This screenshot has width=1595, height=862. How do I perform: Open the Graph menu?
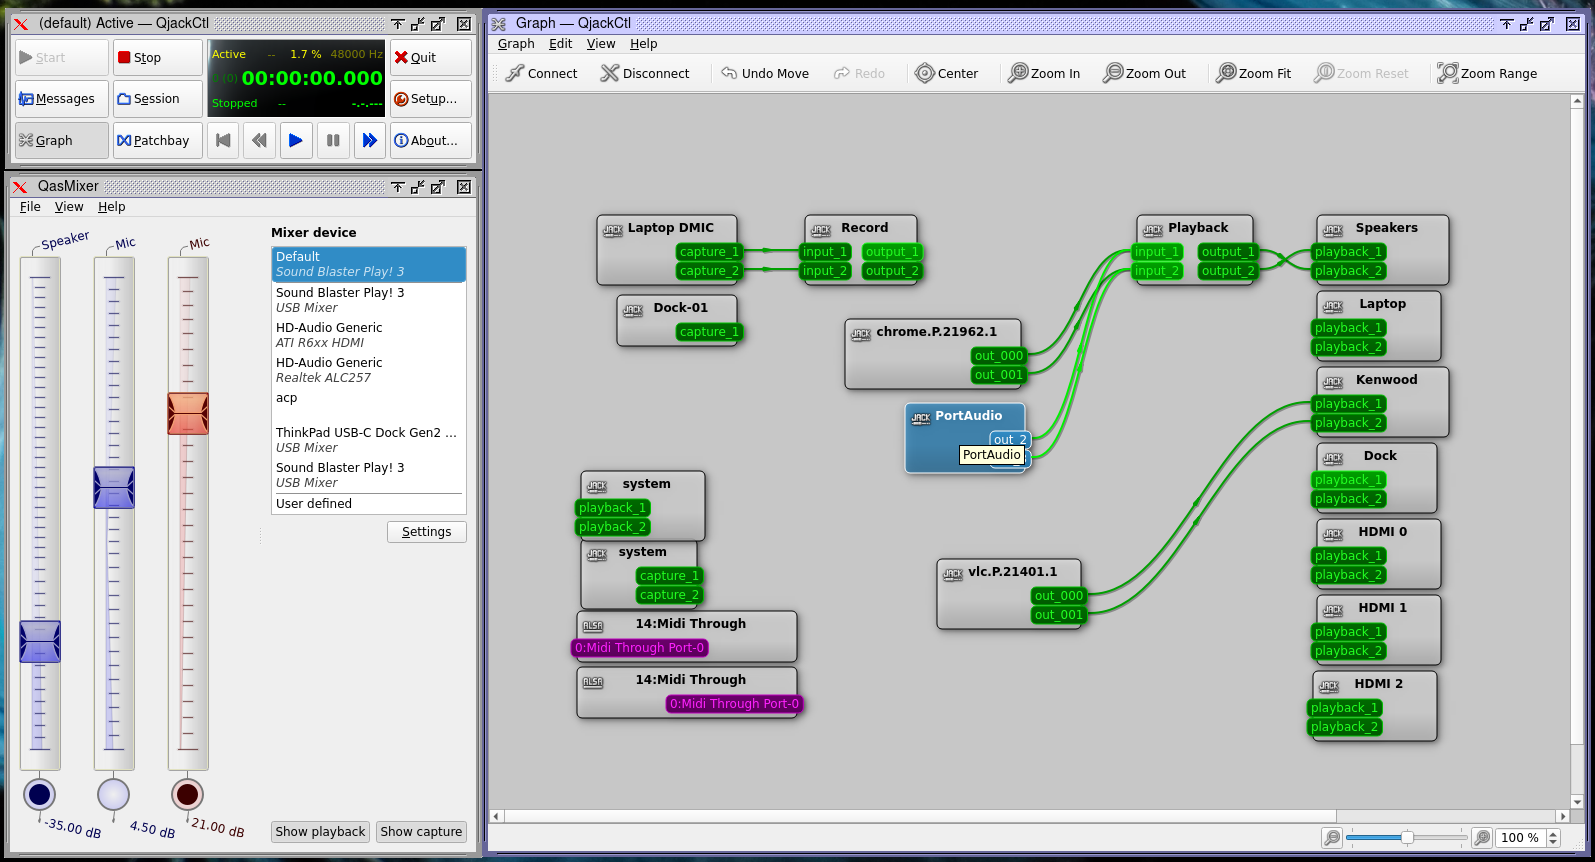click(x=516, y=44)
